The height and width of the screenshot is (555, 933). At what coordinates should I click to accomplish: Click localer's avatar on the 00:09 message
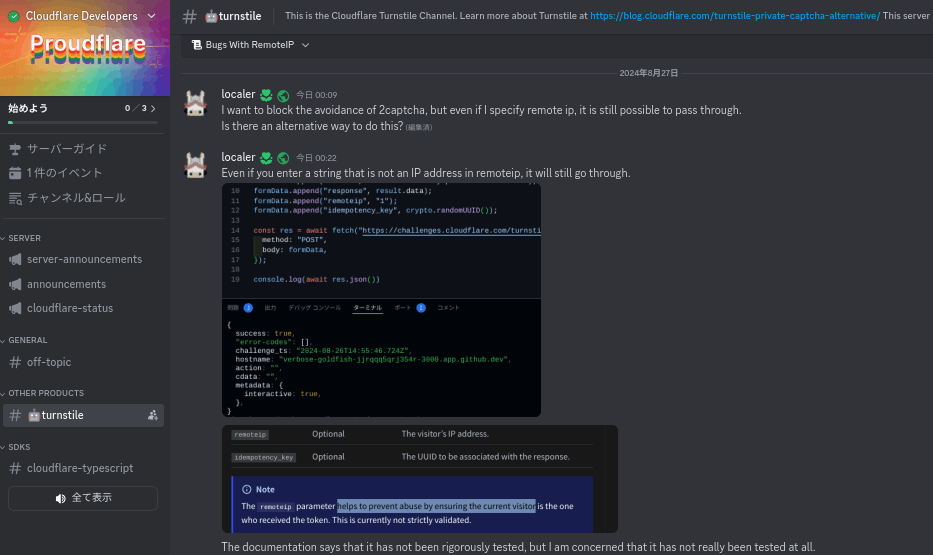pos(196,103)
